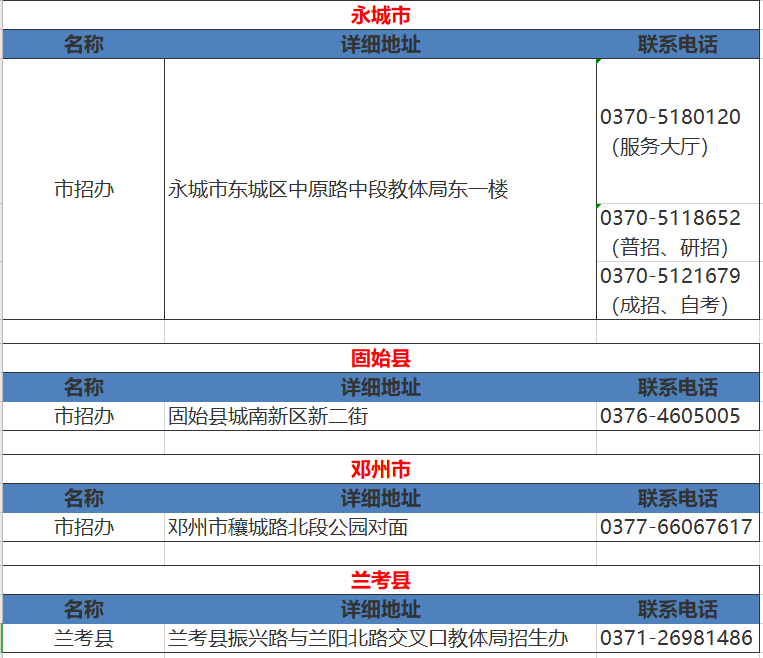Select phone cell 0371-26981486
Image resolution: width=763 pixels, height=658 pixels.
click(678, 638)
